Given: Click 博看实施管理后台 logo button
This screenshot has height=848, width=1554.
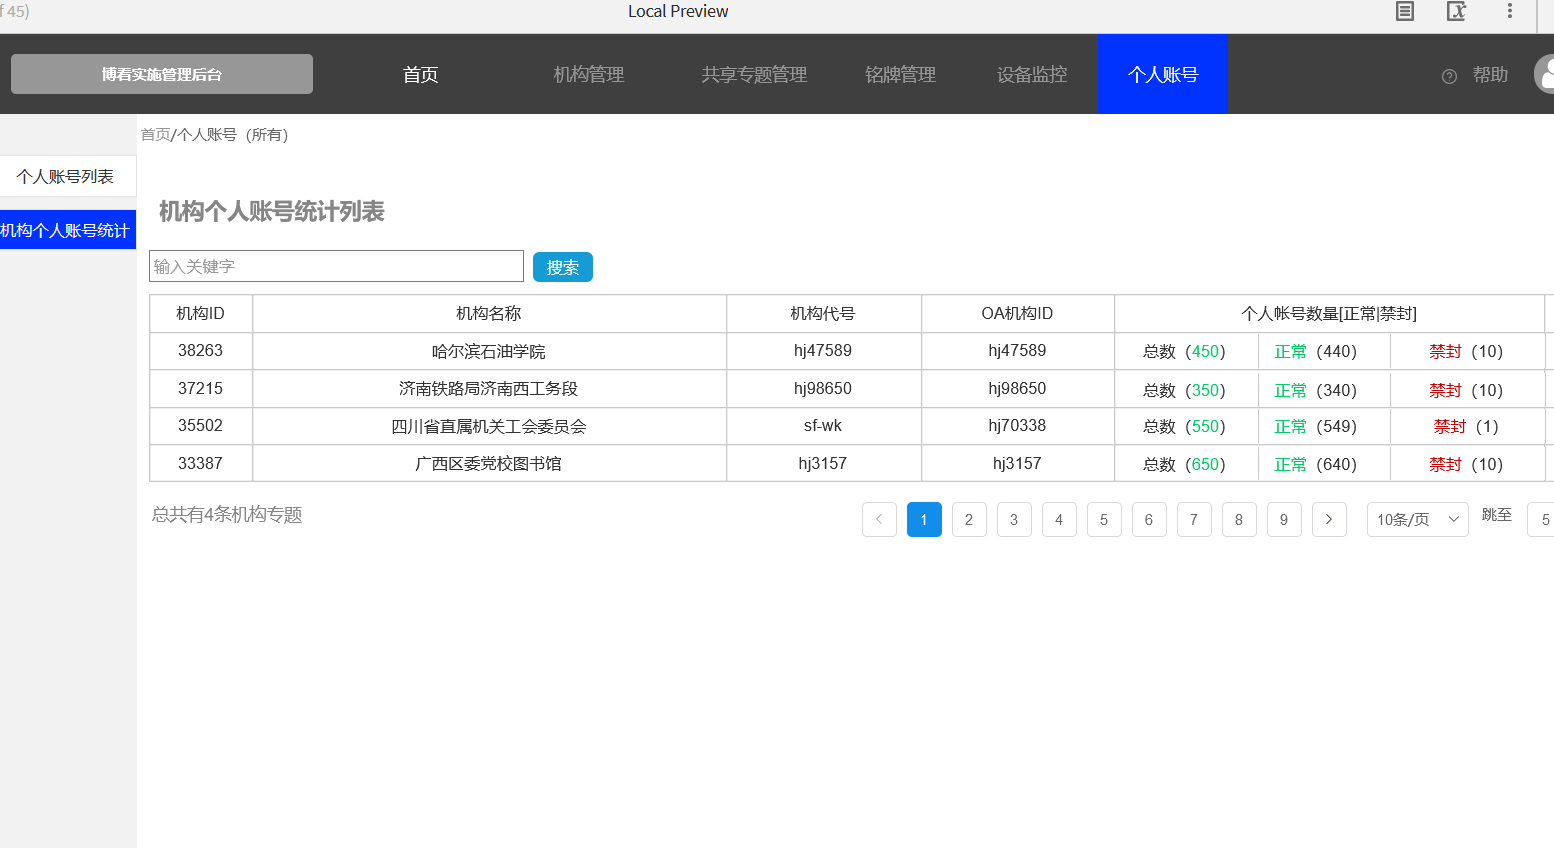Looking at the screenshot, I should pos(162,74).
